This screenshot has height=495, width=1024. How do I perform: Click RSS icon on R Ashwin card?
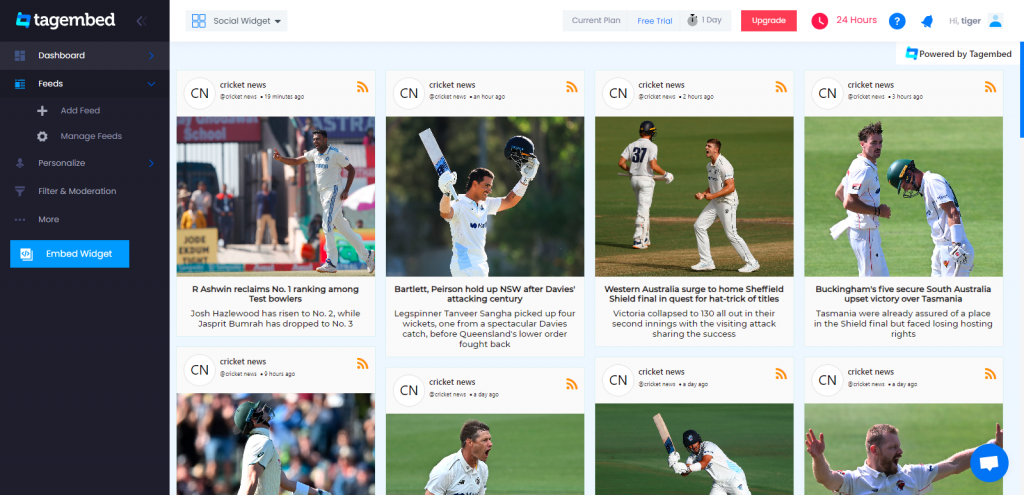pos(363,87)
